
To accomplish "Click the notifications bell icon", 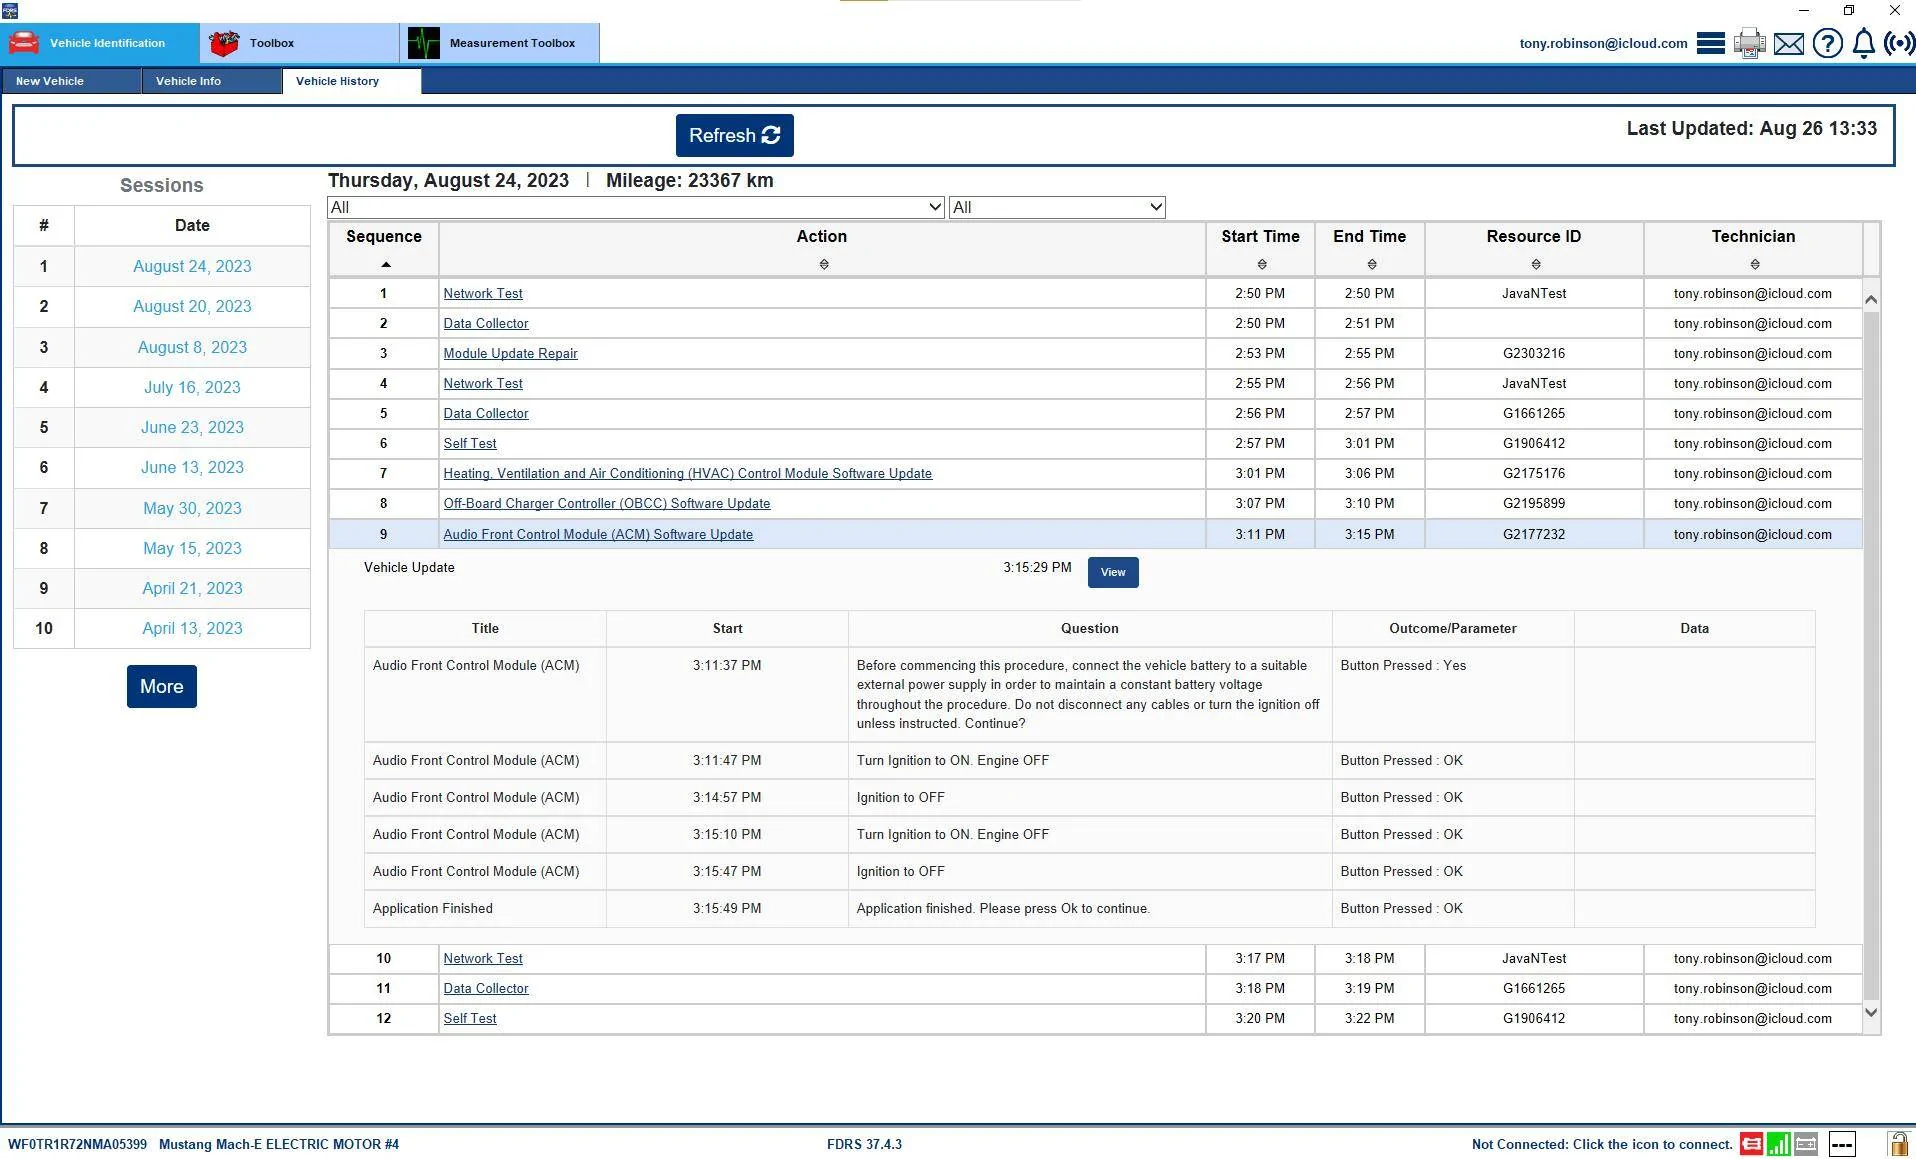I will tap(1864, 43).
